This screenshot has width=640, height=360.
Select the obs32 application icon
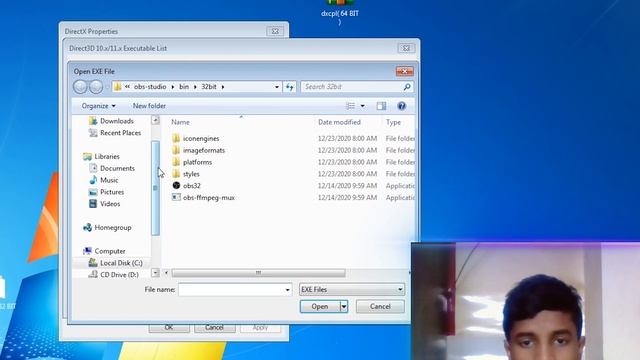pyautogui.click(x=176, y=185)
